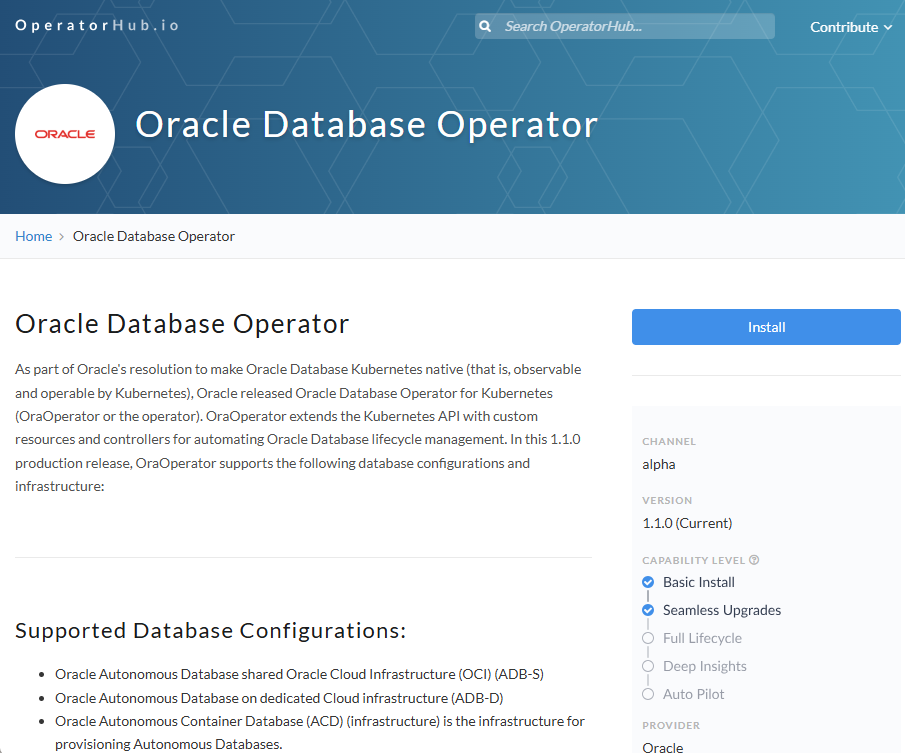905x753 pixels.
Task: Click the Basic Install checkmark icon
Action: click(x=648, y=582)
